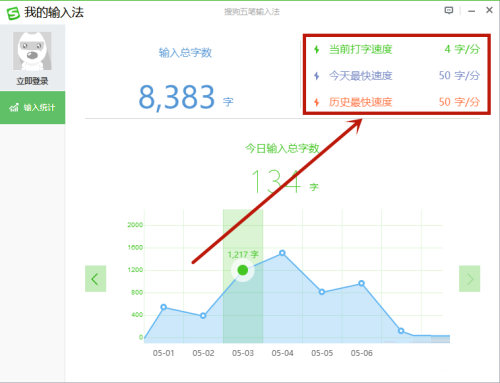The image size is (500, 383).
Task: Click the 历史最快速度 label
Action: [360, 102]
